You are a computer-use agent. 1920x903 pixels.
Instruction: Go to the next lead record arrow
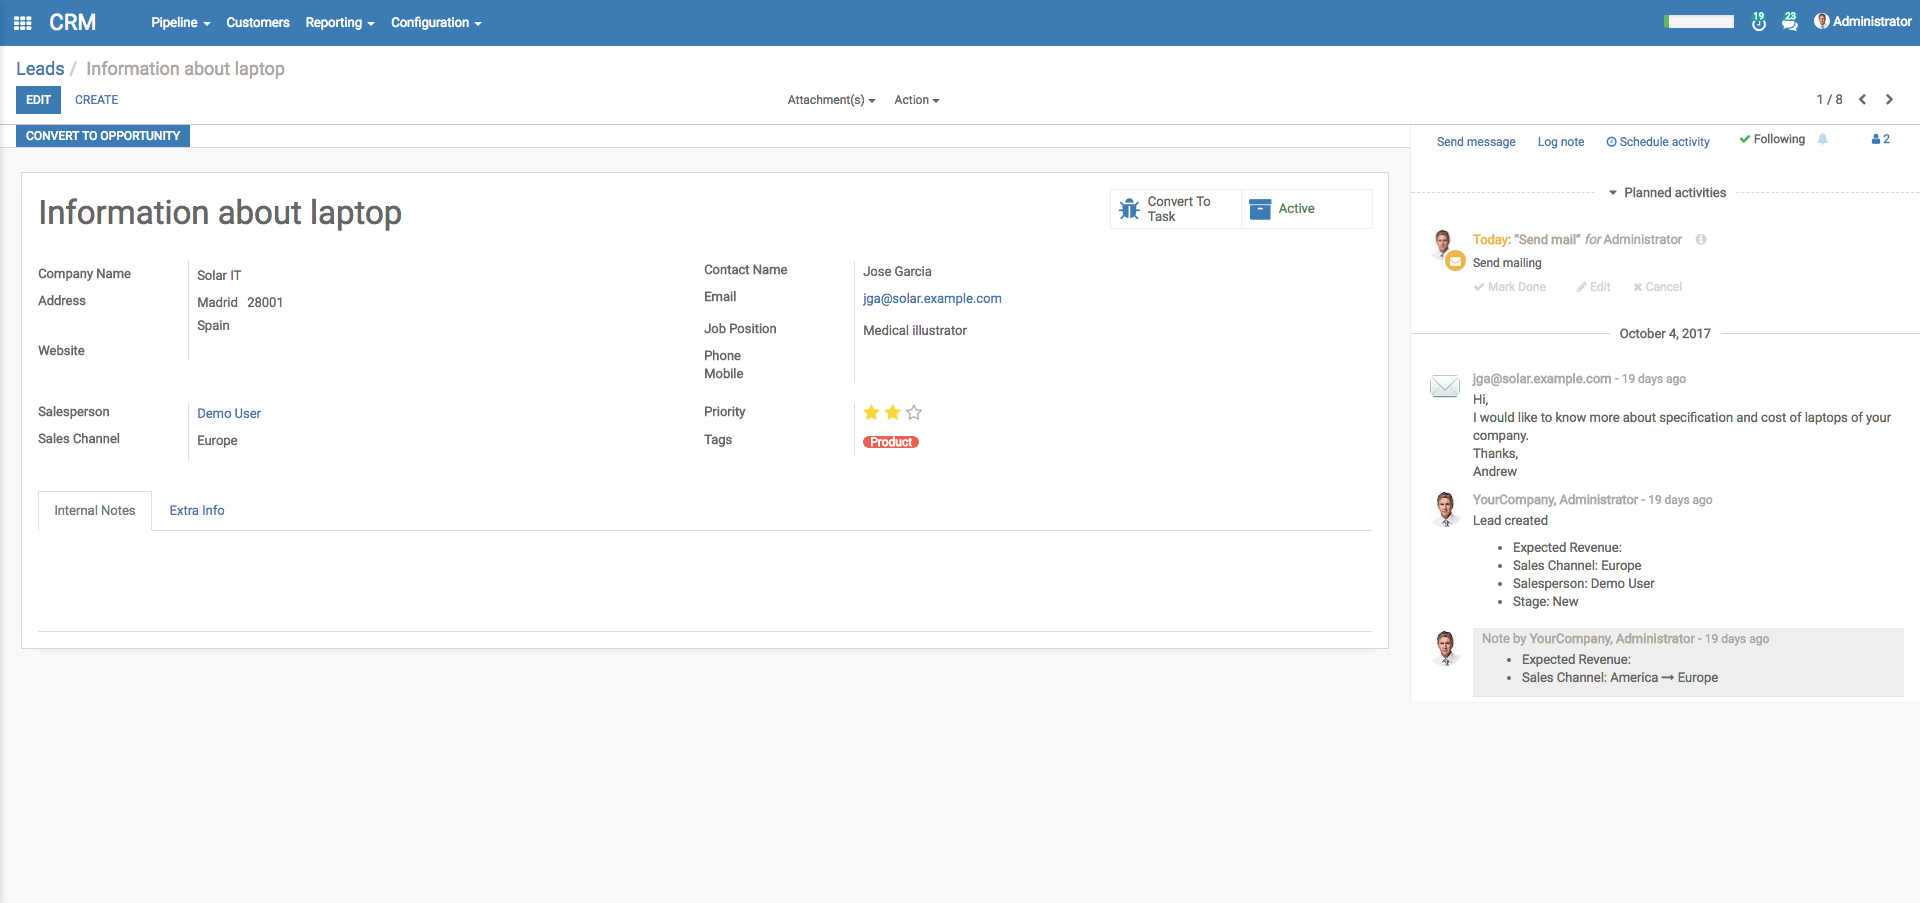click(1889, 99)
